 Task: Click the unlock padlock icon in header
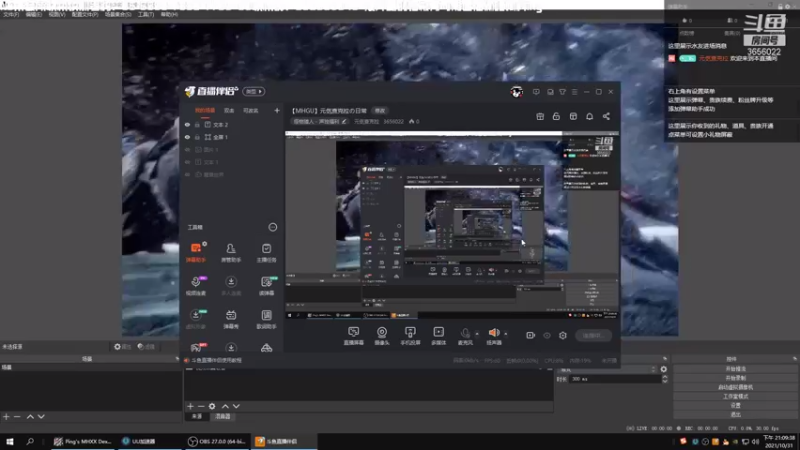[556, 116]
